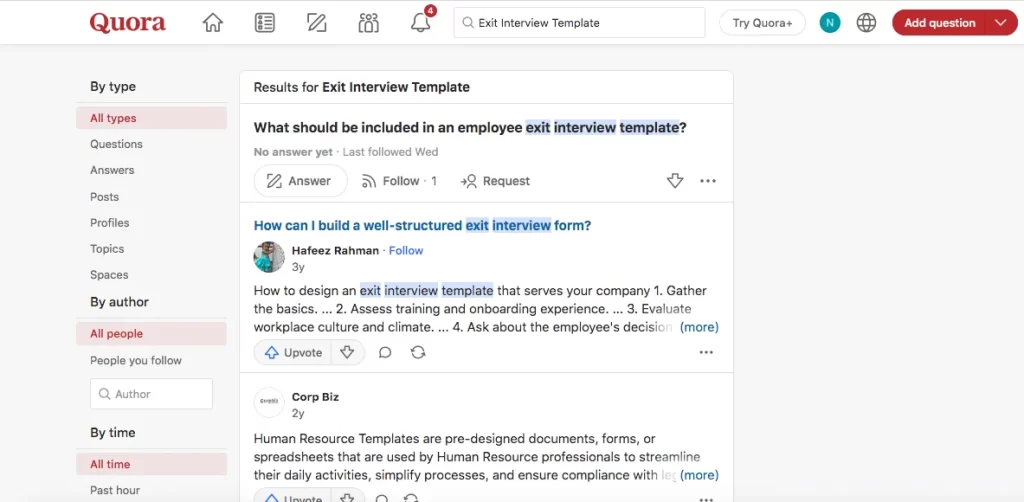Click the Quora logo
The width and height of the screenshot is (1024, 502).
coord(128,23)
